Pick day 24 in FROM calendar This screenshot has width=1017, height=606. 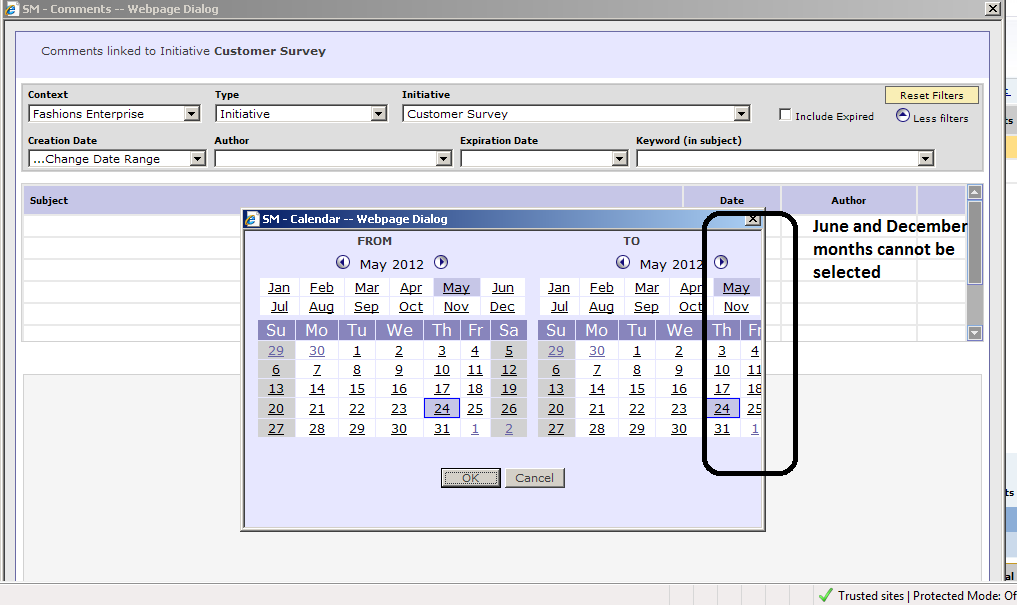tap(442, 409)
